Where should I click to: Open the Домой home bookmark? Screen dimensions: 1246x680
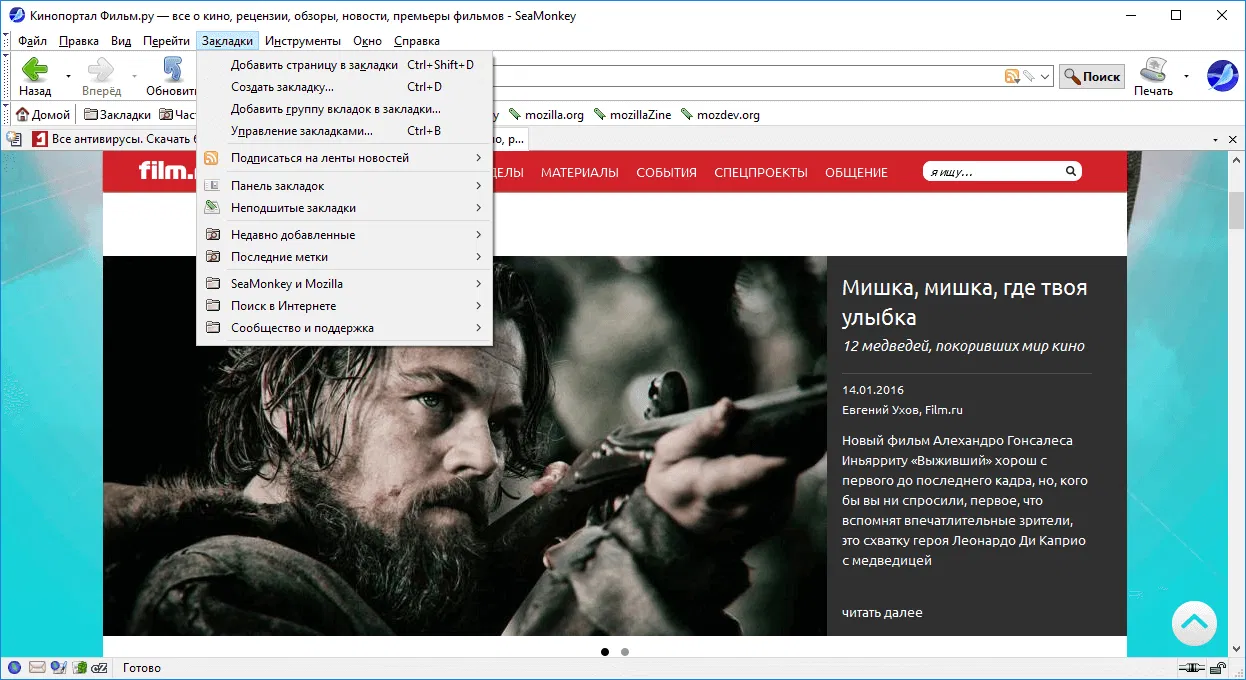click(x=43, y=115)
